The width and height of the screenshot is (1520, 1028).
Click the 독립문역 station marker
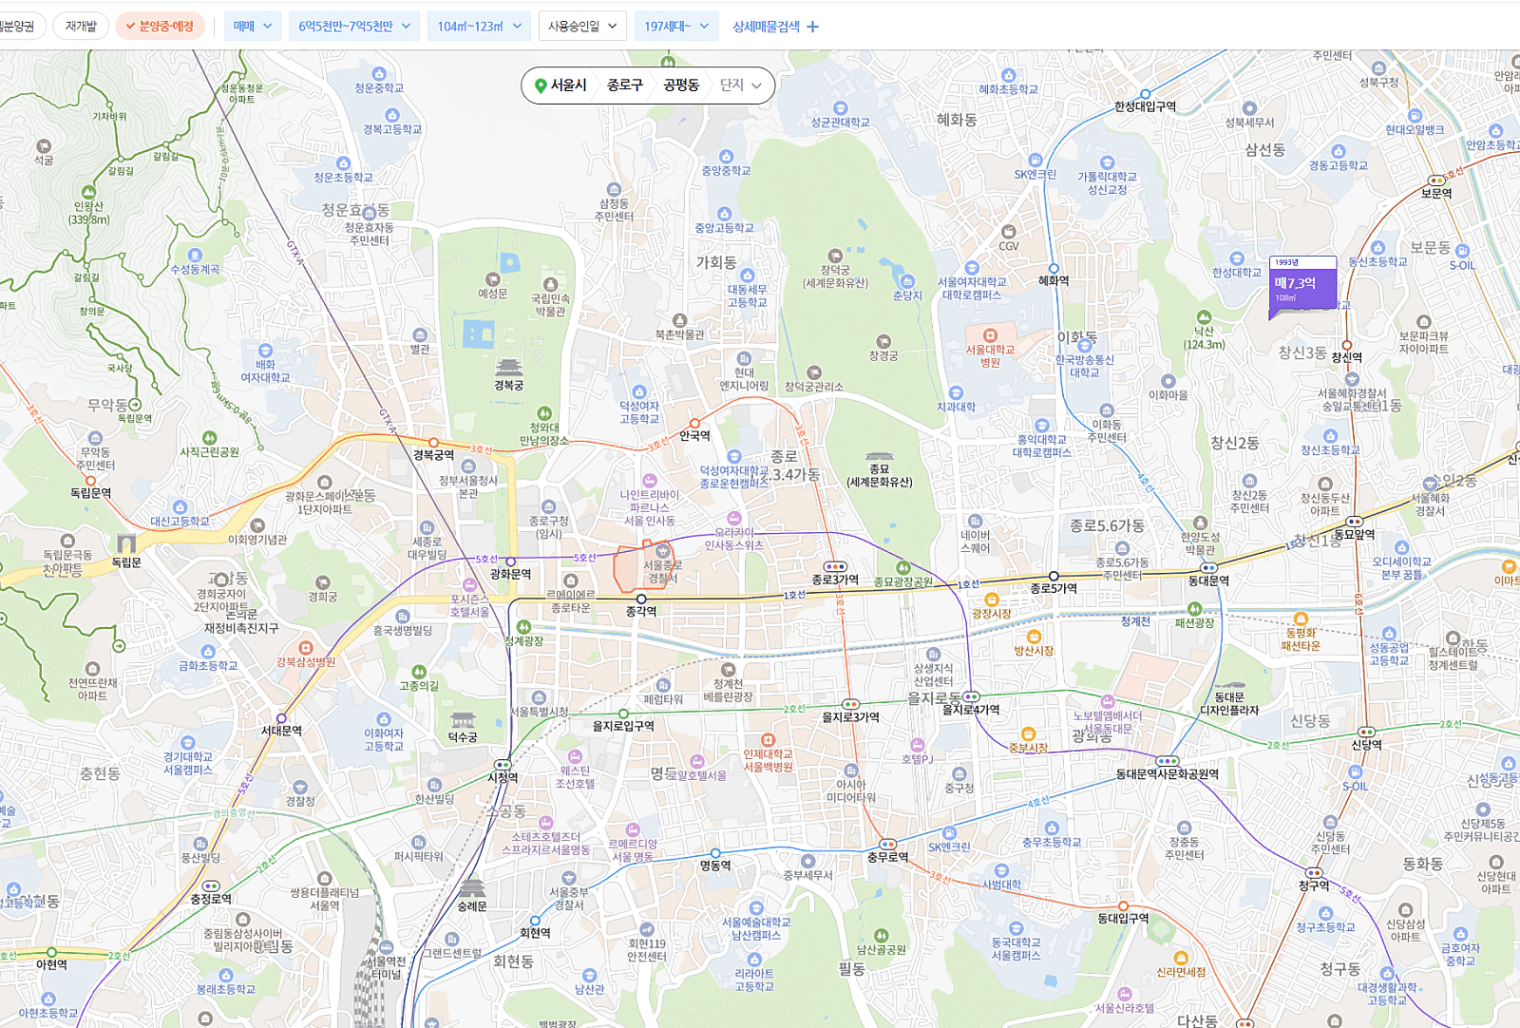(x=90, y=480)
